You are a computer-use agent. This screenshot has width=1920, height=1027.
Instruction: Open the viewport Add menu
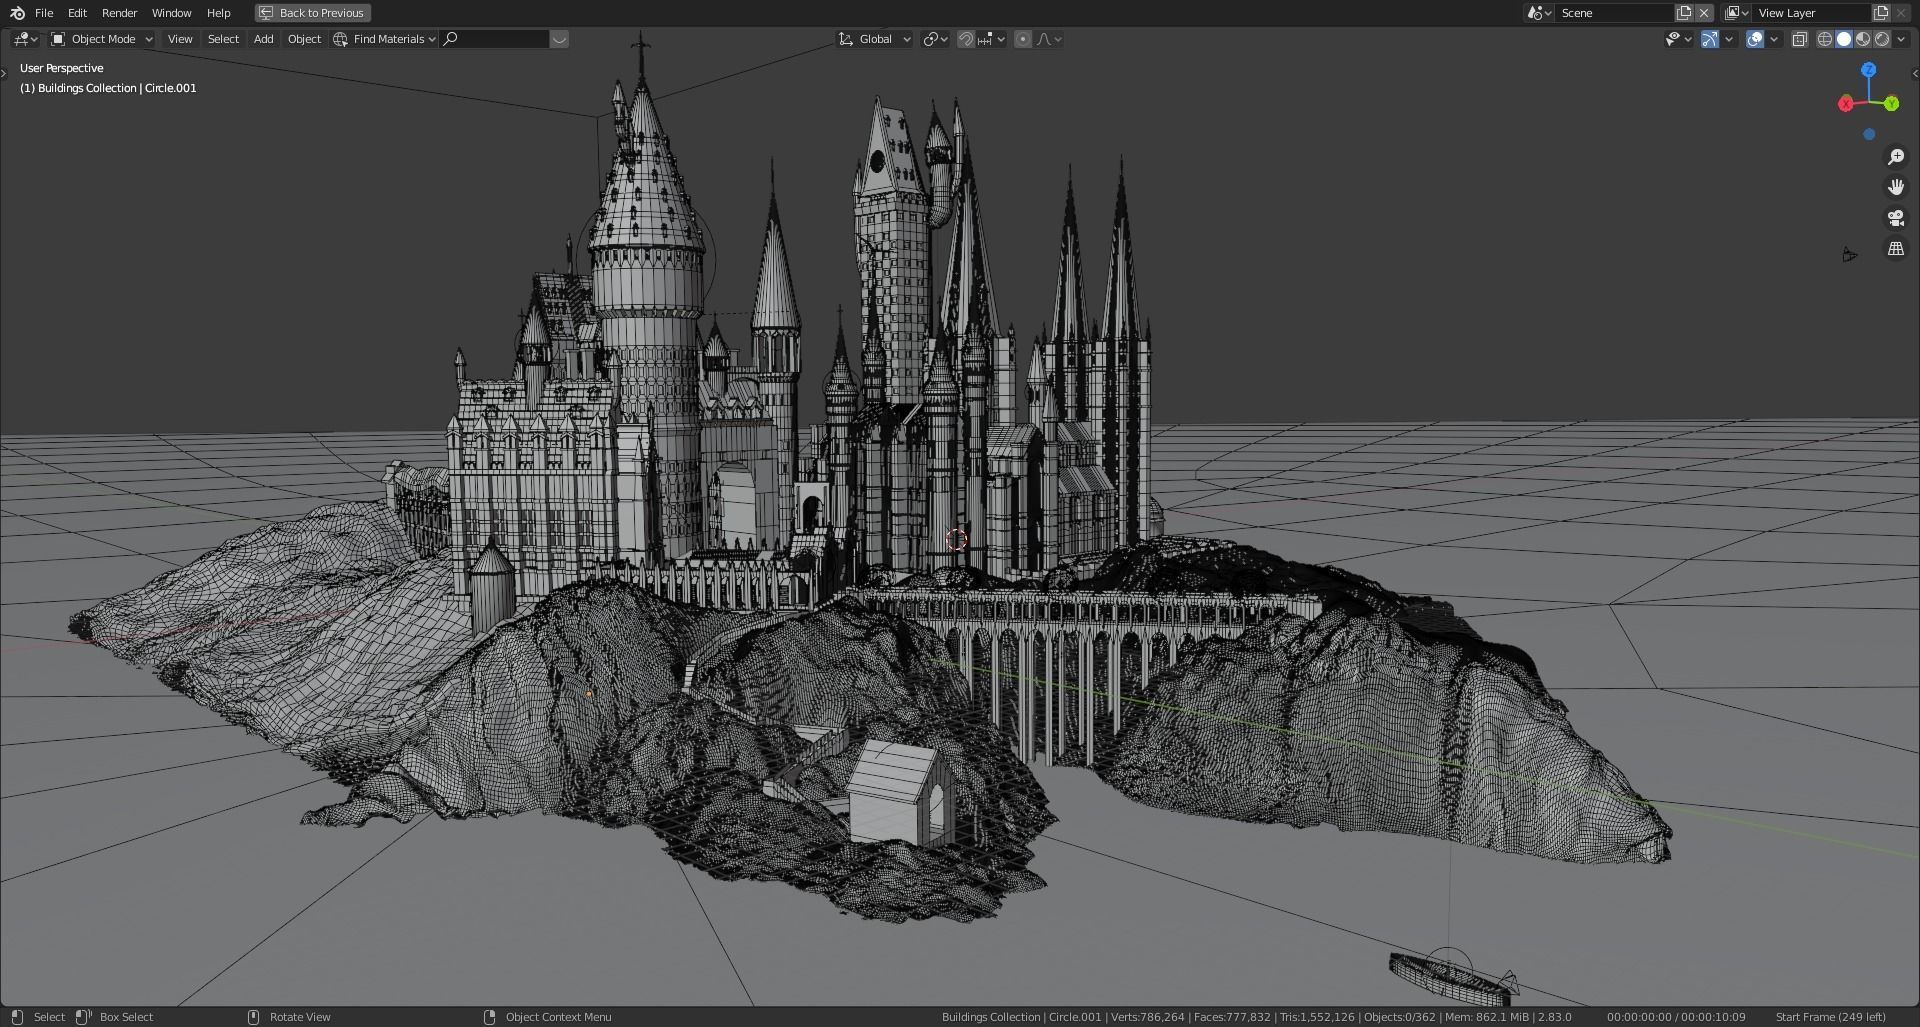pos(263,39)
